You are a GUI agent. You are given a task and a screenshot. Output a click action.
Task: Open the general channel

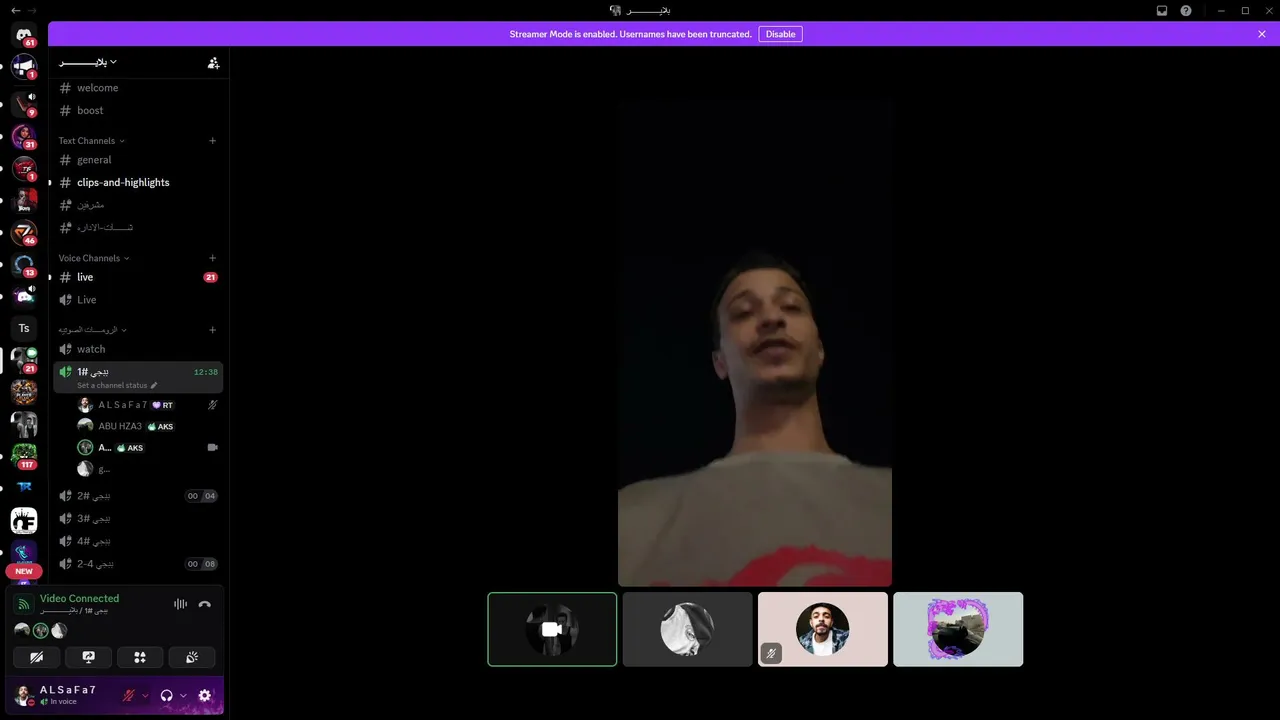[x=138, y=160]
